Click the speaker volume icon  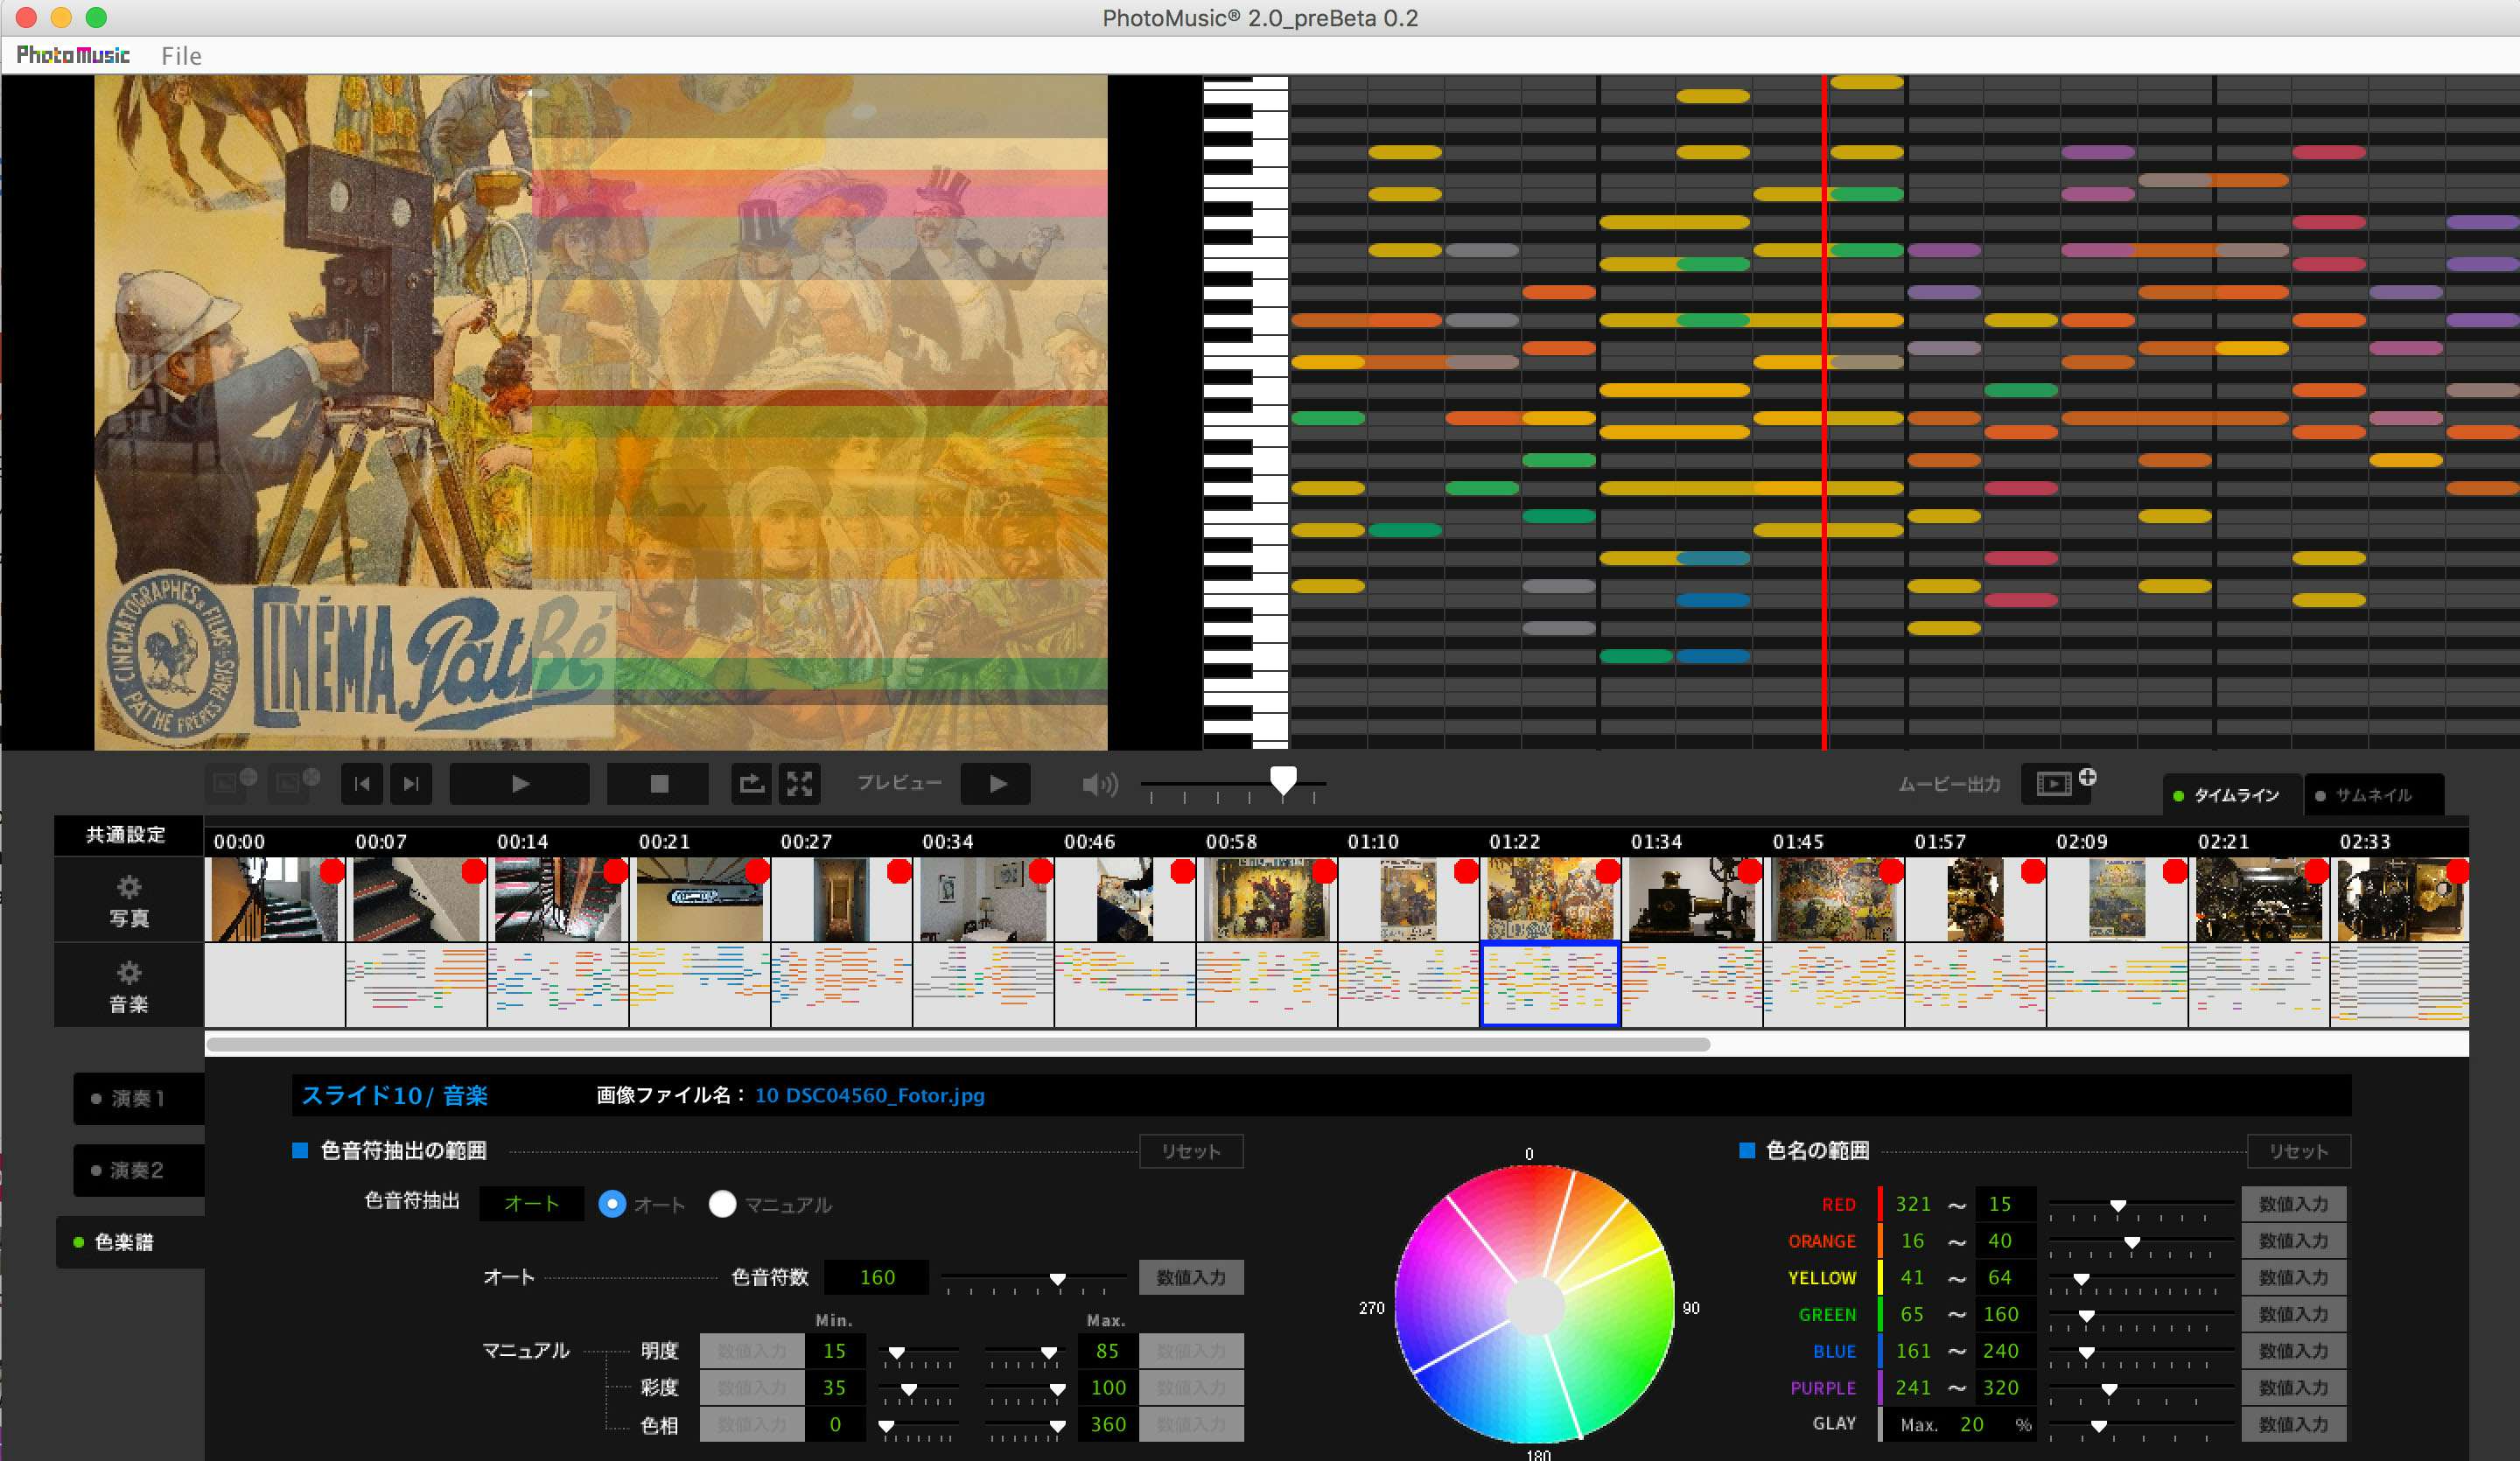pyautogui.click(x=1099, y=785)
